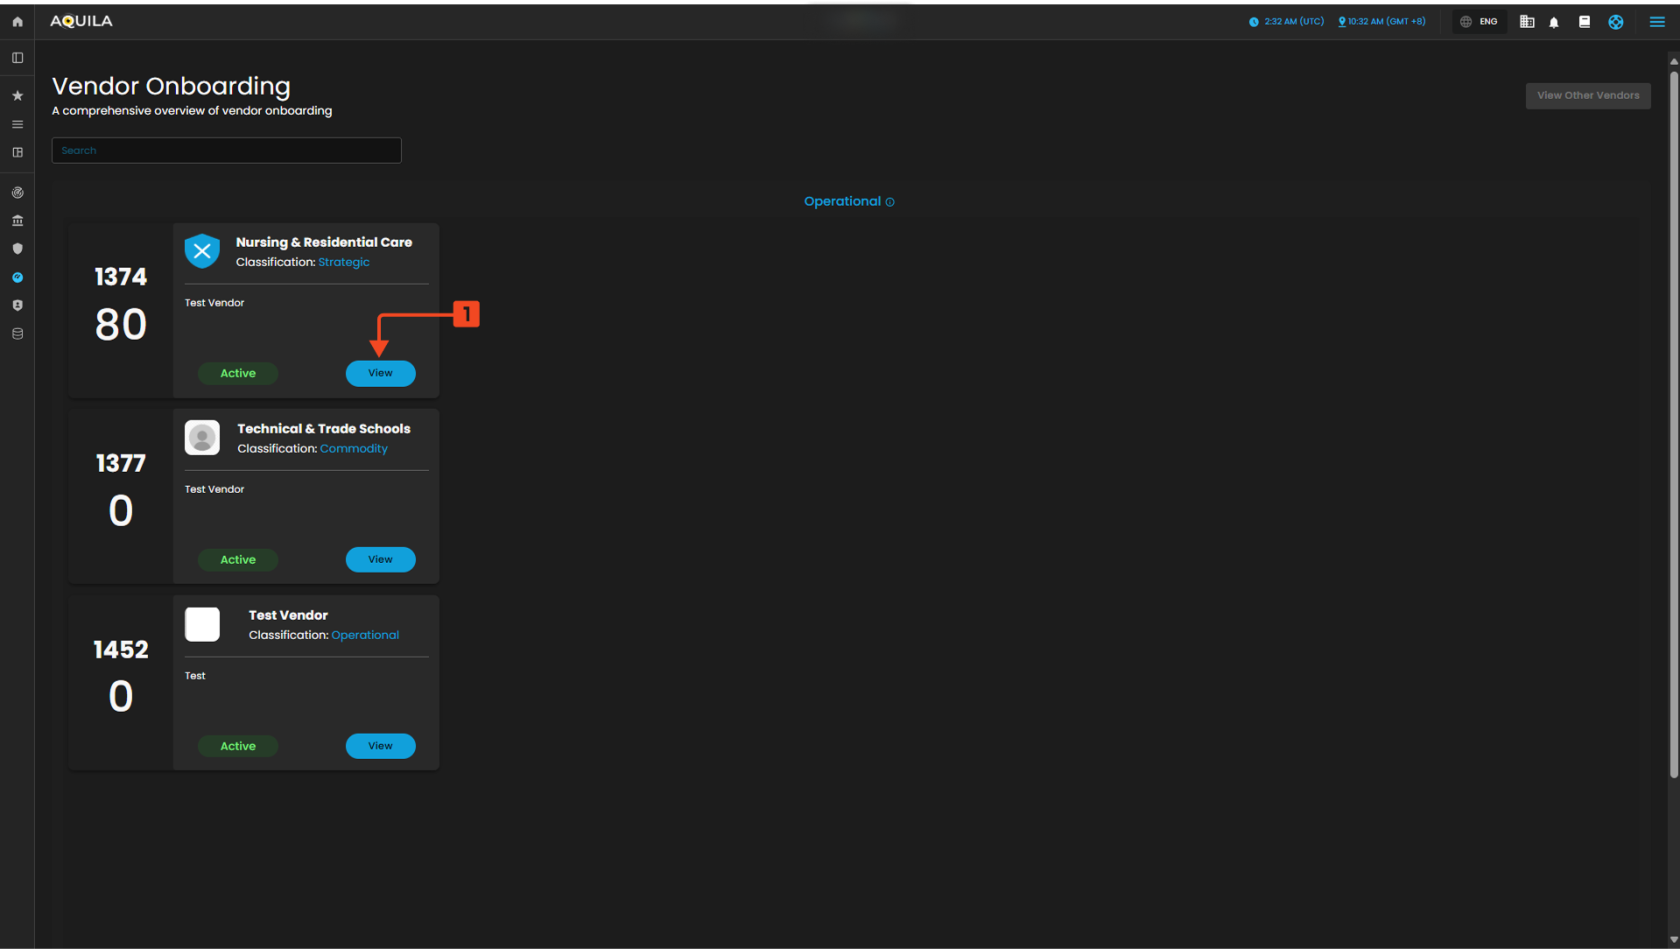
Task: Click the vendor Search field
Action: (x=226, y=151)
